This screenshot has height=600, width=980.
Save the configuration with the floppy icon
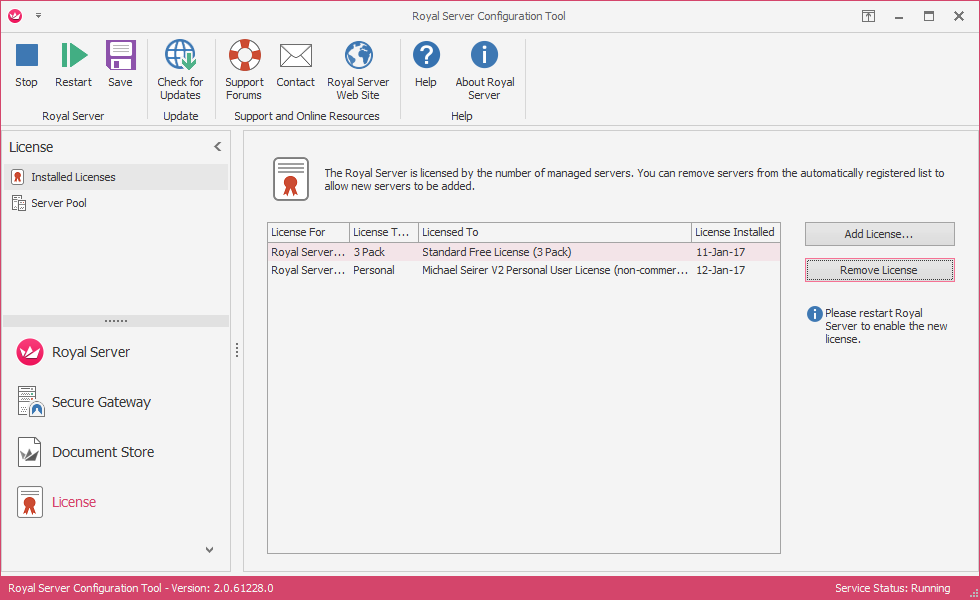[x=120, y=64]
